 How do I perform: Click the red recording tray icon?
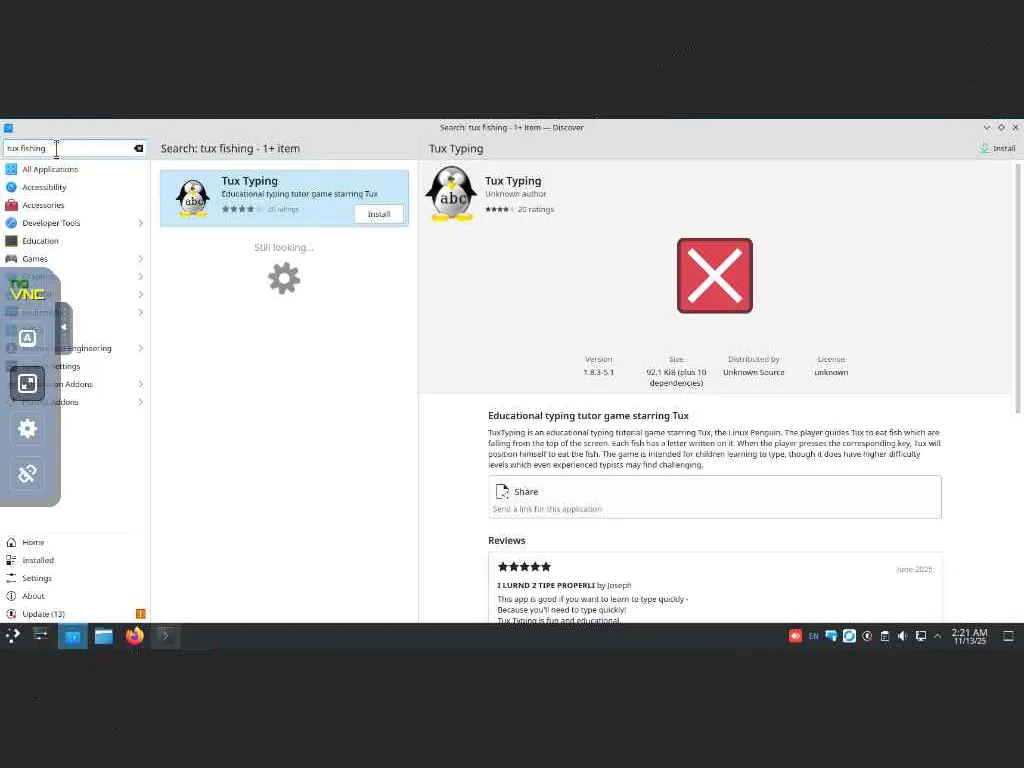pos(795,636)
